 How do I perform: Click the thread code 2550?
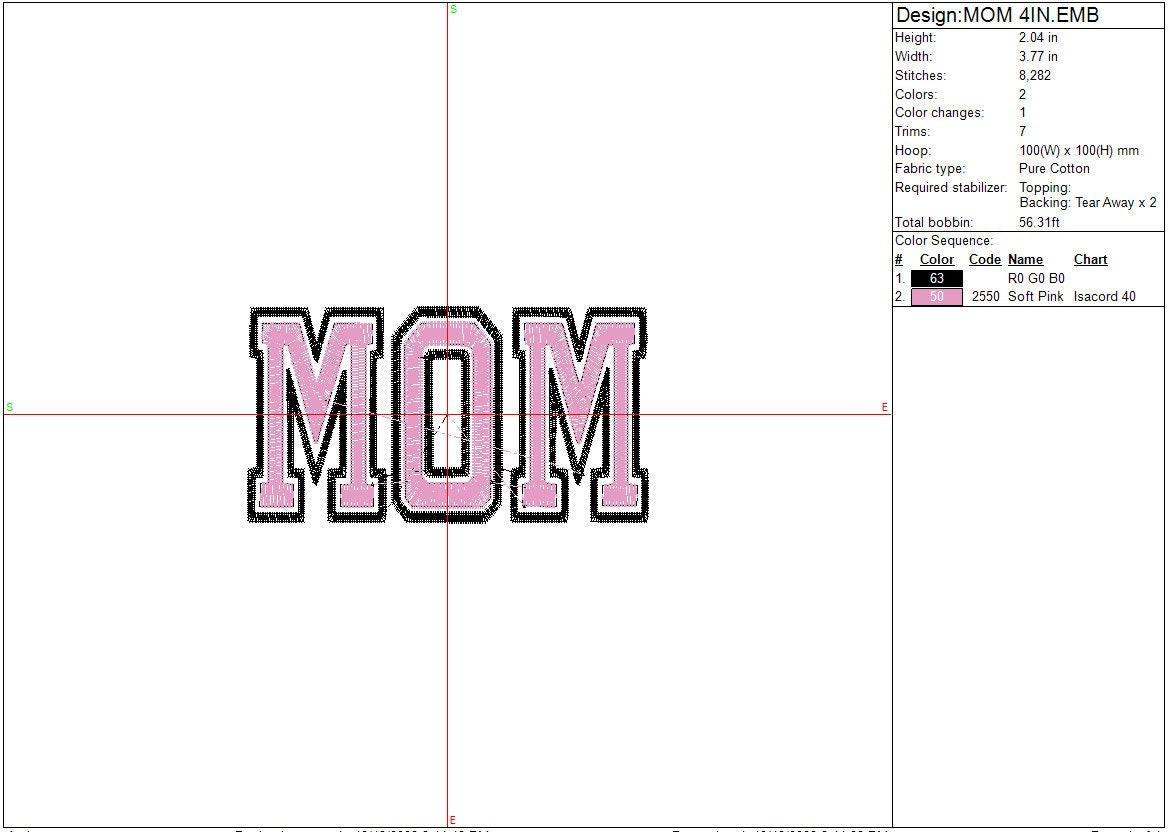[985, 297]
